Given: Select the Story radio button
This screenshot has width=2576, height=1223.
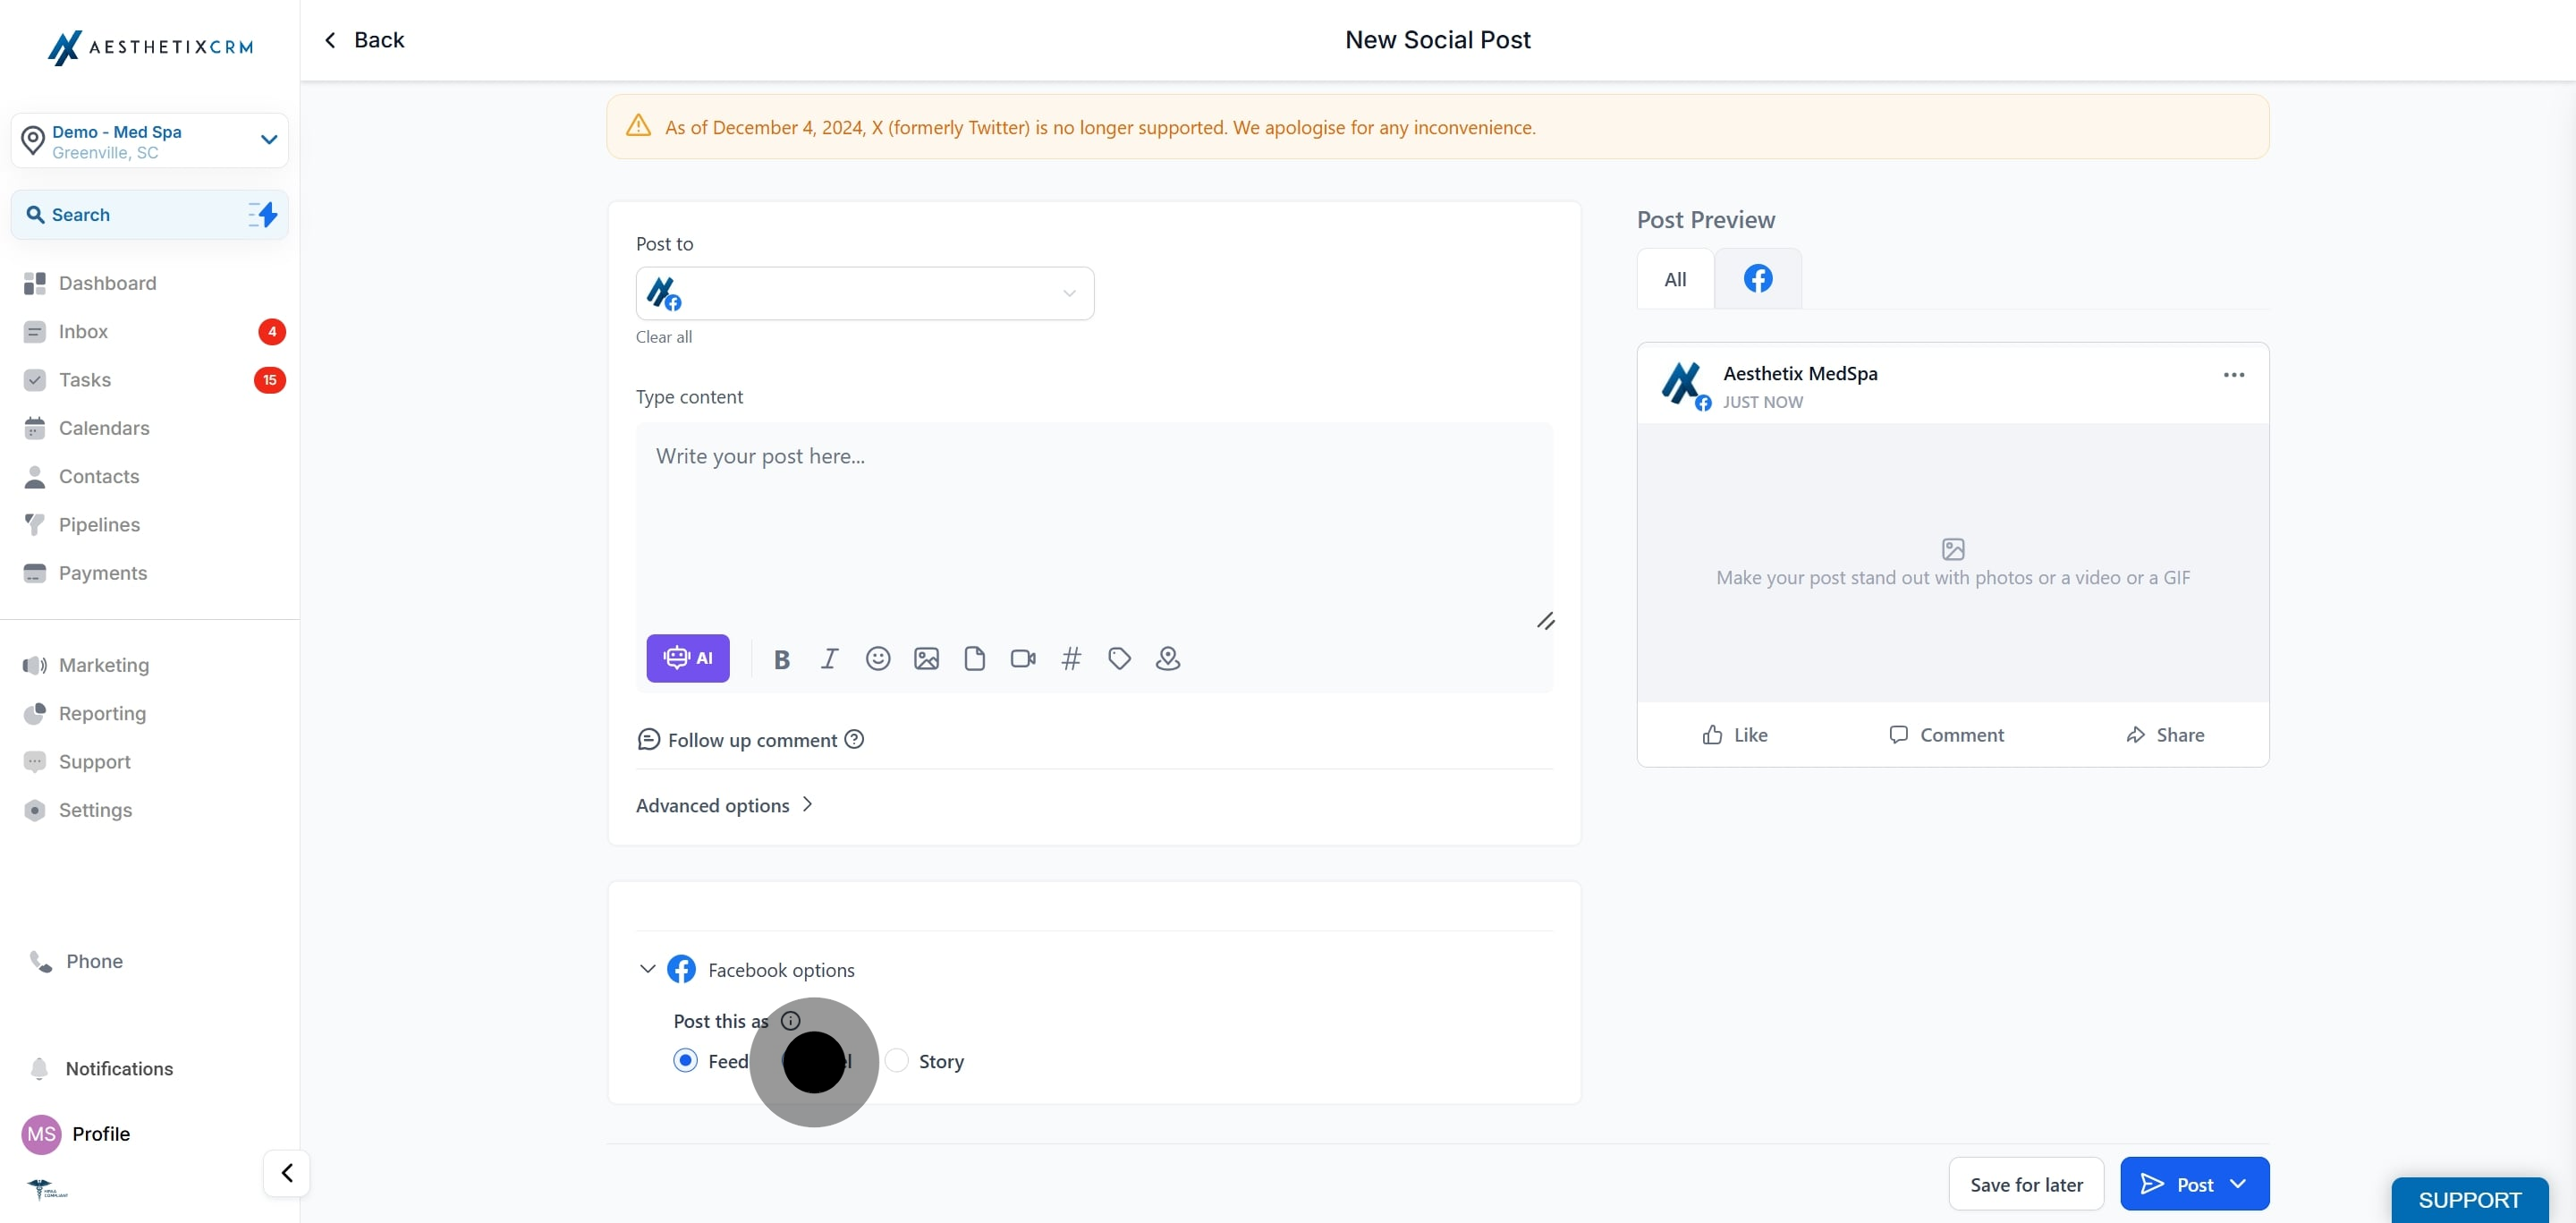Looking at the screenshot, I should click(x=897, y=1060).
